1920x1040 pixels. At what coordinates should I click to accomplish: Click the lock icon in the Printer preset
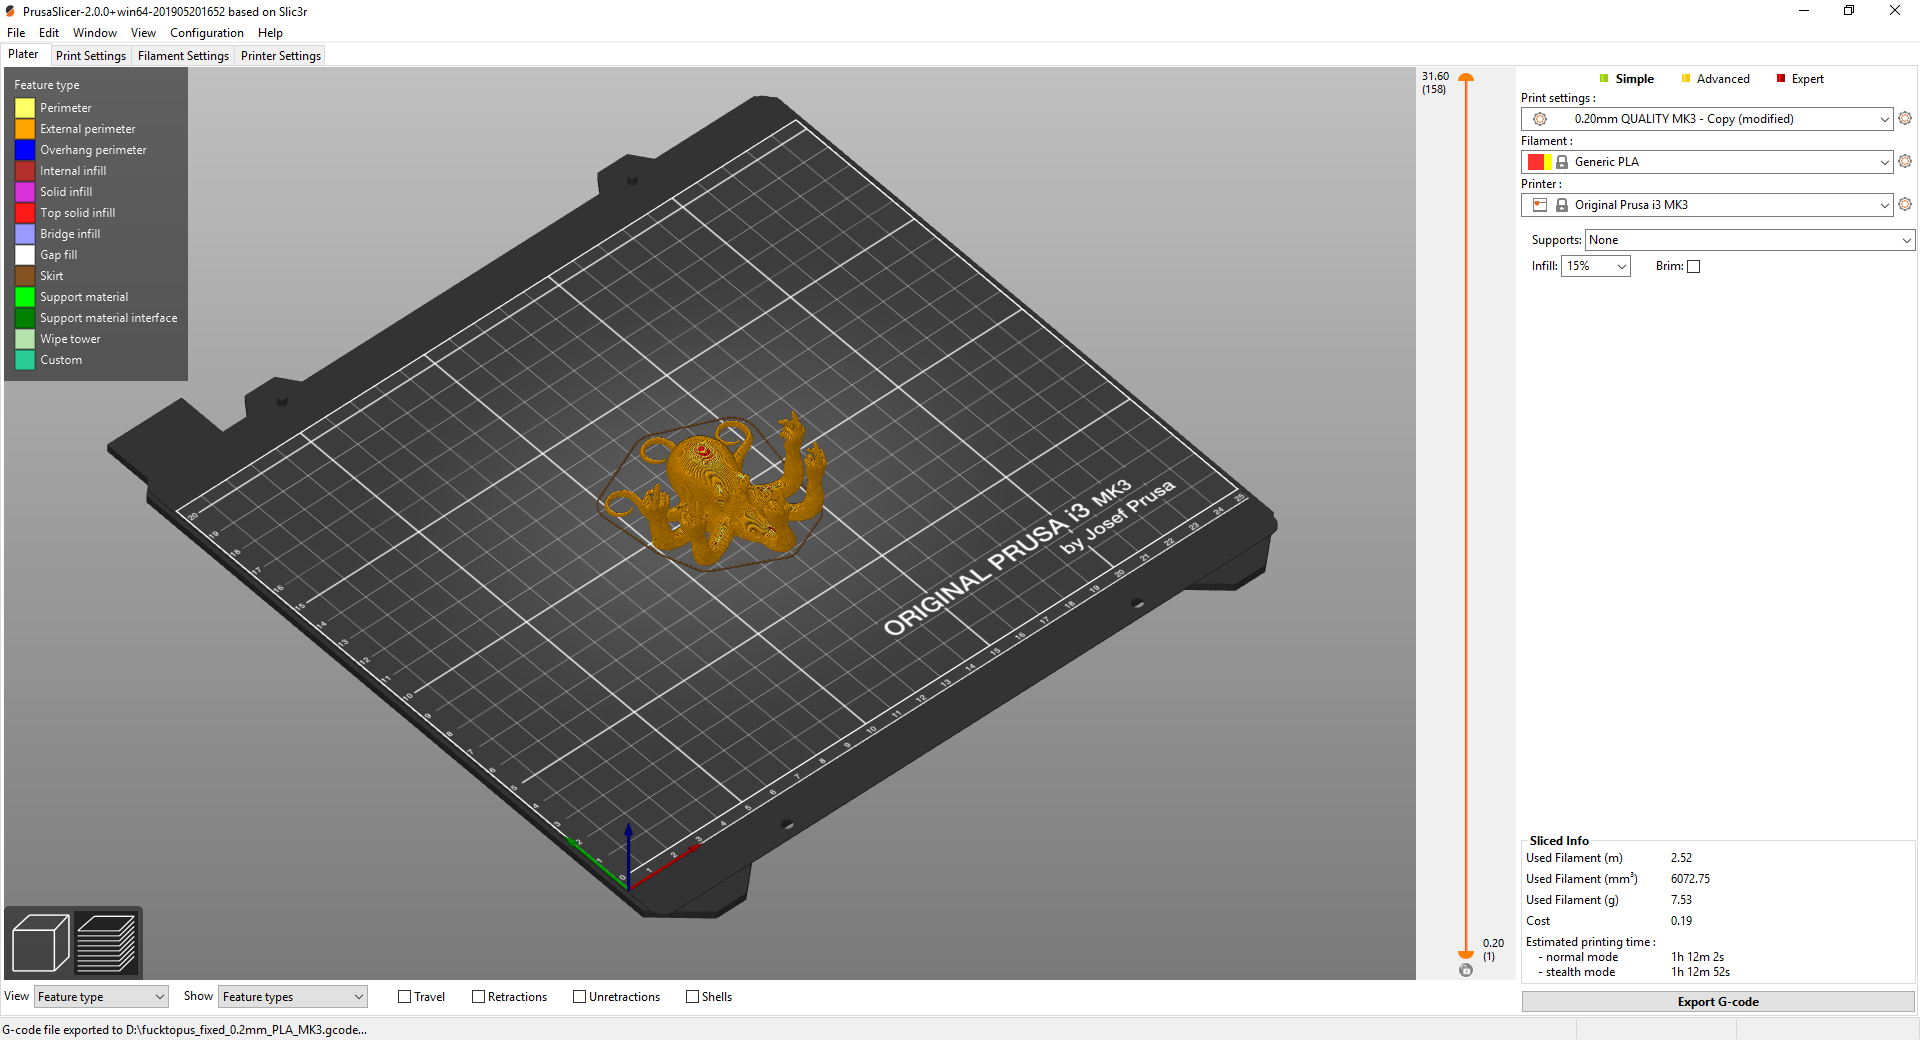(1562, 205)
